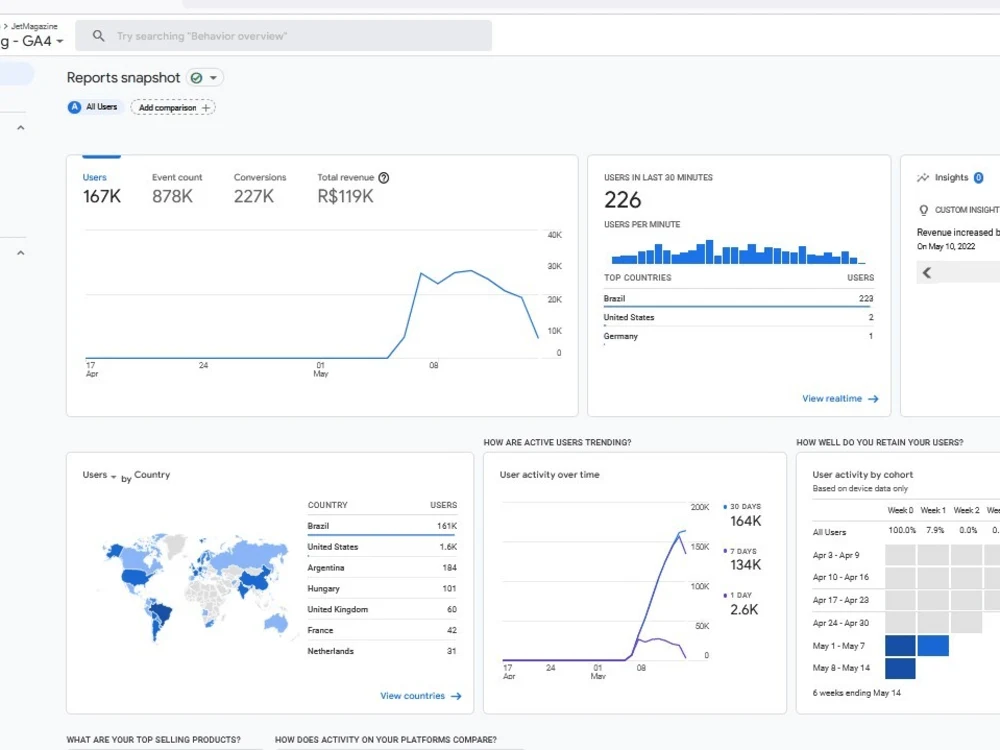1000x750 pixels.
Task: Click the Netherlands country row
Action: click(382, 651)
